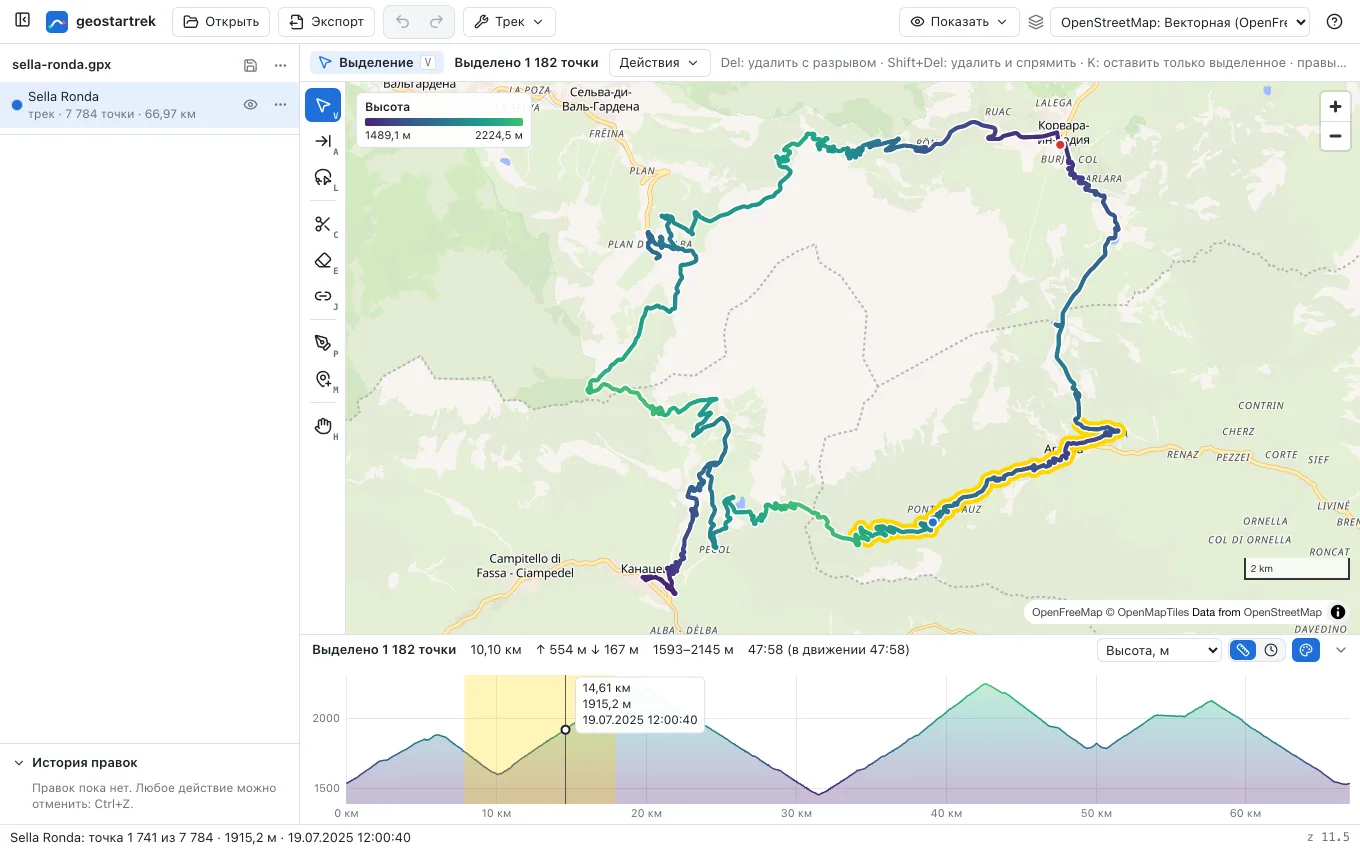
Task: Open the OpenStreetMap basemap selector
Action: (x=1180, y=21)
